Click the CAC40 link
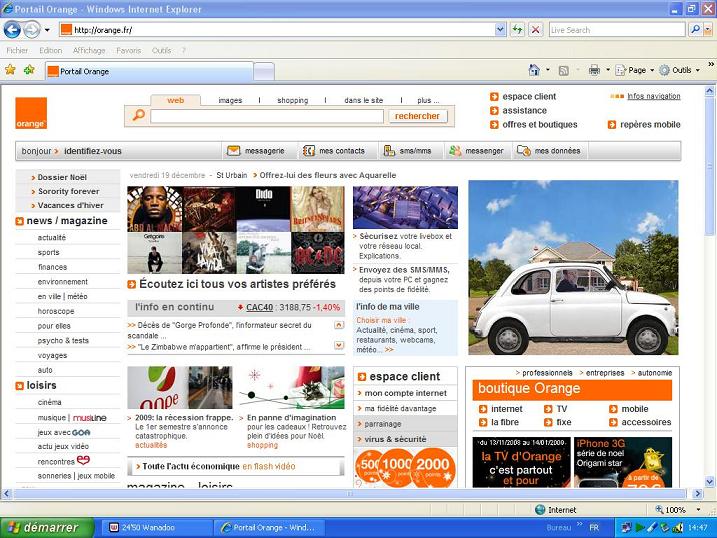Screen dimensions: 717x538 tap(259, 307)
